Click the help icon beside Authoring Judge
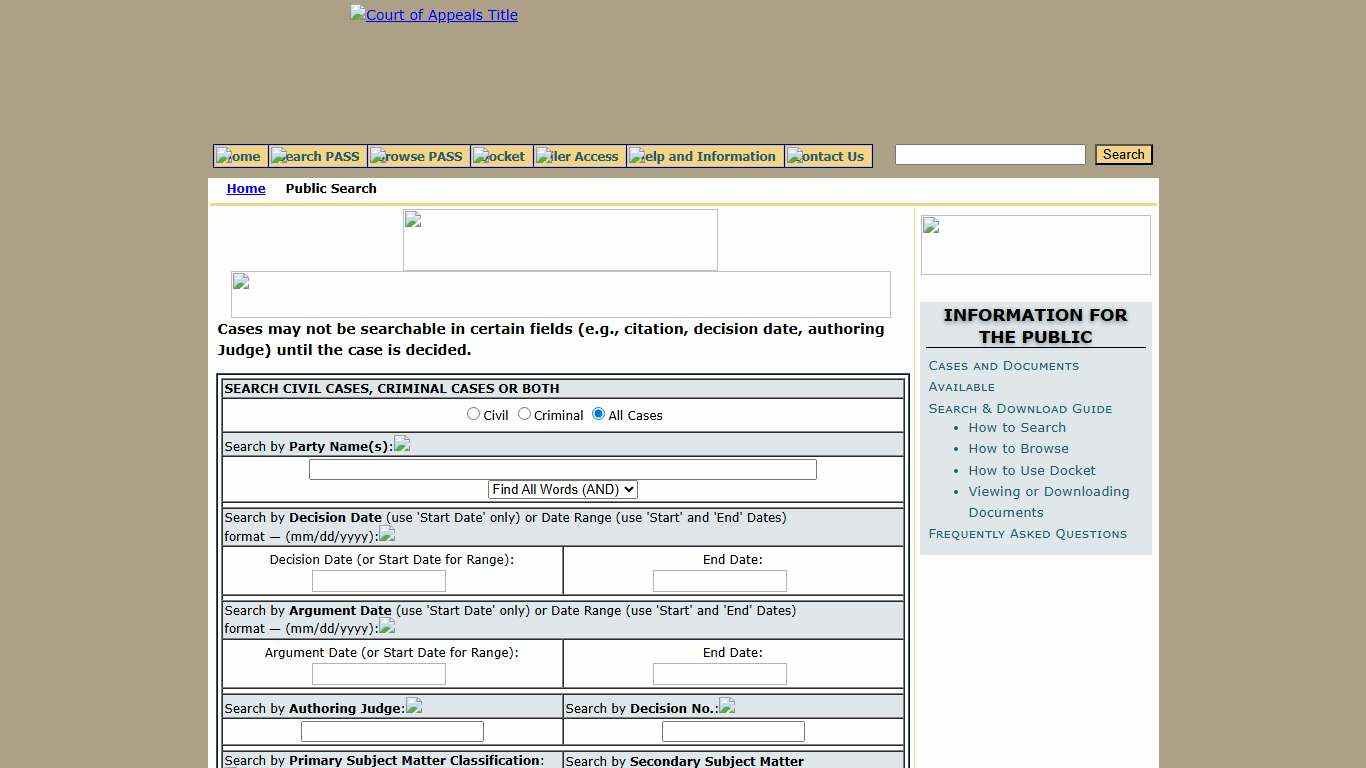Image resolution: width=1366 pixels, height=768 pixels. (x=414, y=706)
